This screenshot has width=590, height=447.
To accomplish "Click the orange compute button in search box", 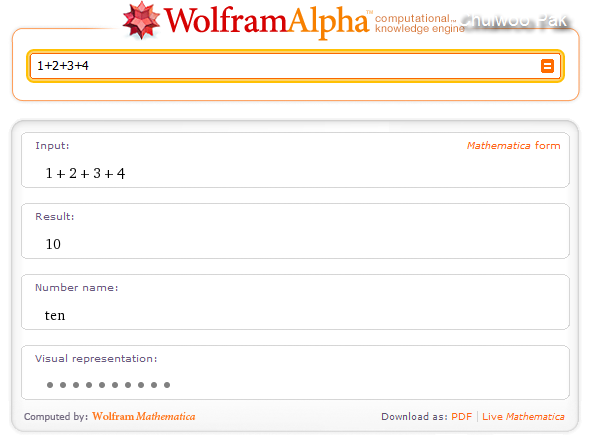I will (x=547, y=66).
